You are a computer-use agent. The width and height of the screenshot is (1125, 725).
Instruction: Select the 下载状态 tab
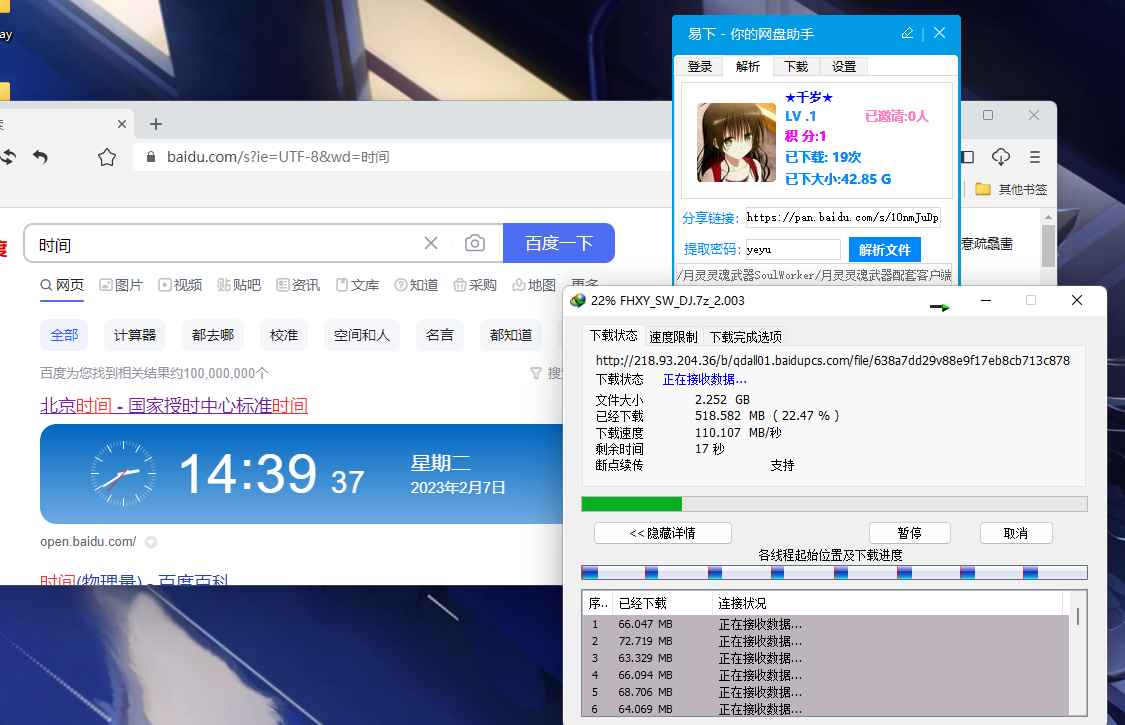[x=613, y=336]
